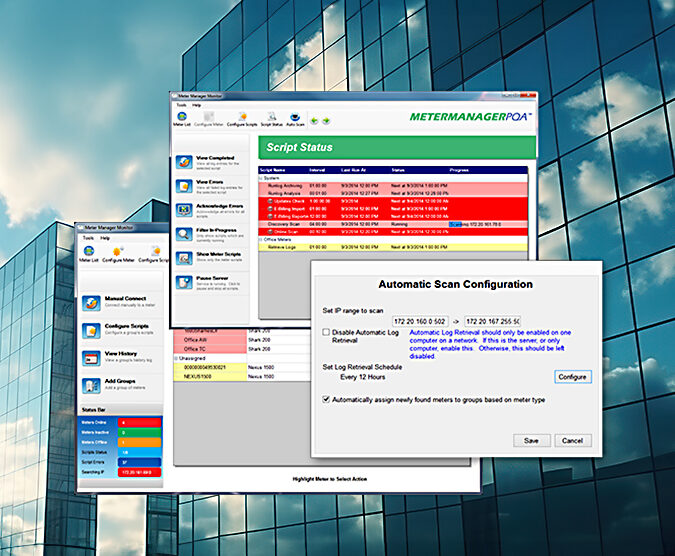Click the Progress column header
The image size is (675, 556).
point(459,170)
